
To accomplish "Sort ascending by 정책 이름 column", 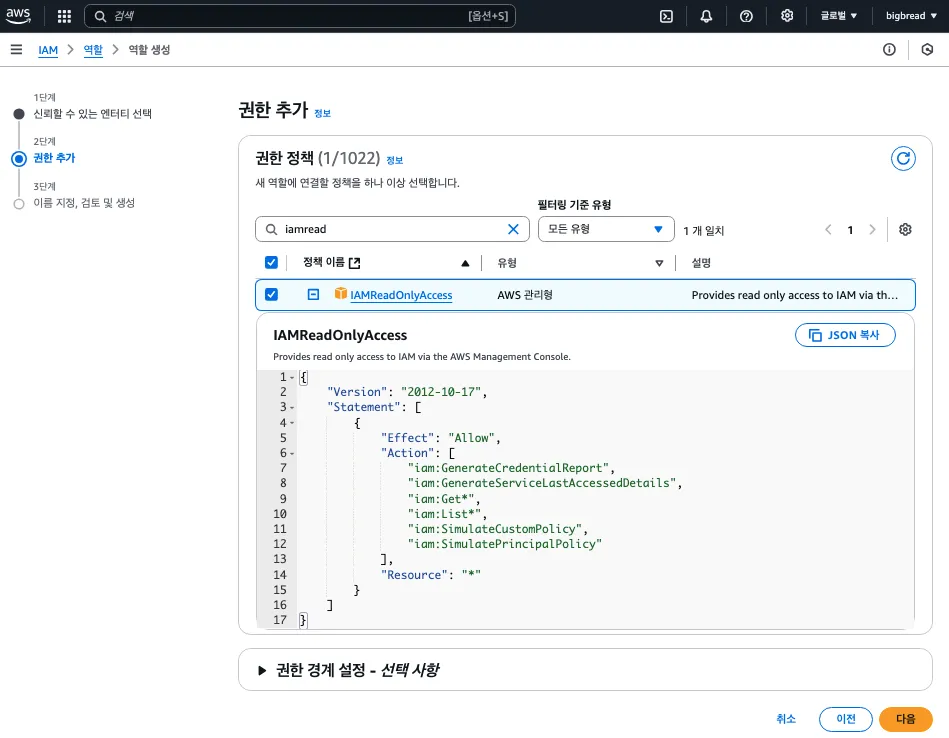I will click(465, 263).
